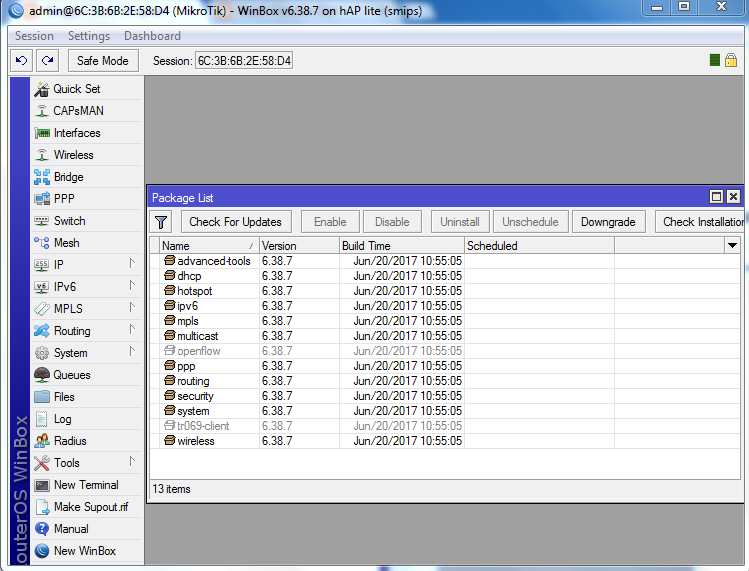Open the Queues sidebar entry

tap(87, 375)
